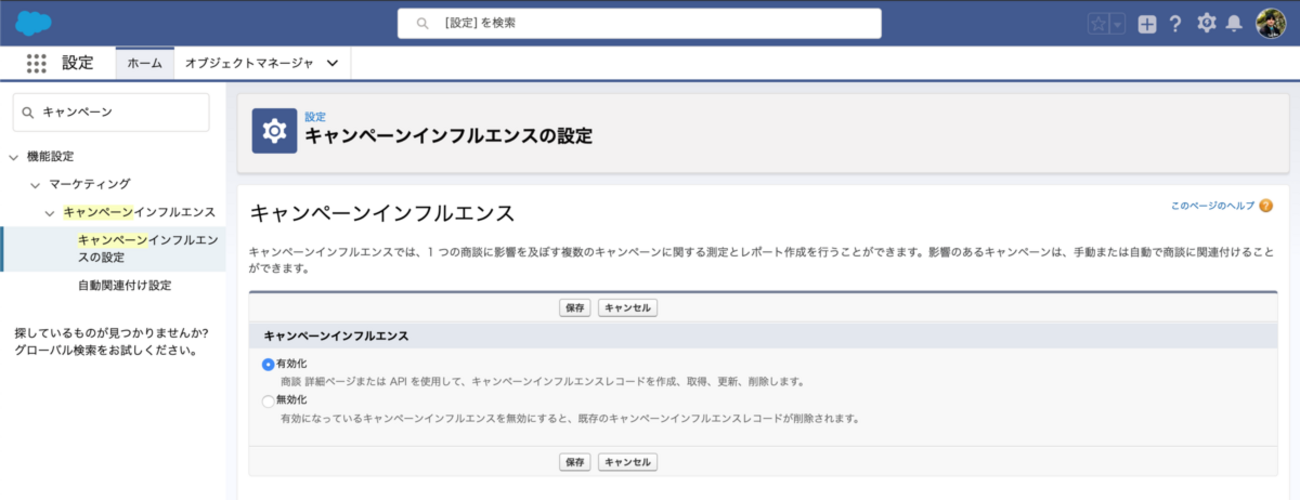Click the upper キャンセル button
This screenshot has height=500, width=1300.
628,308
